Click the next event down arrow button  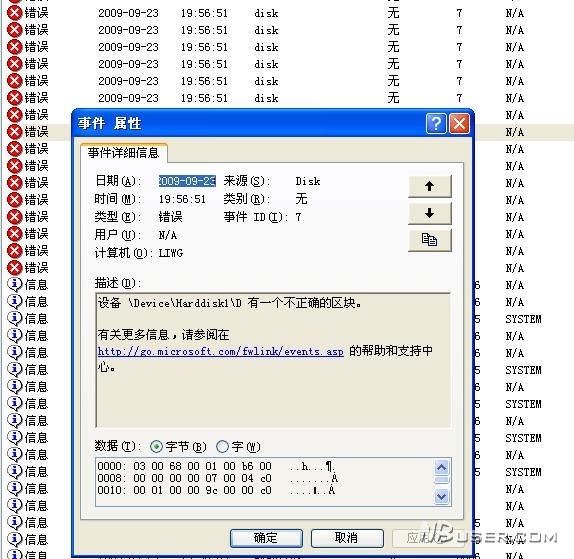(430, 213)
